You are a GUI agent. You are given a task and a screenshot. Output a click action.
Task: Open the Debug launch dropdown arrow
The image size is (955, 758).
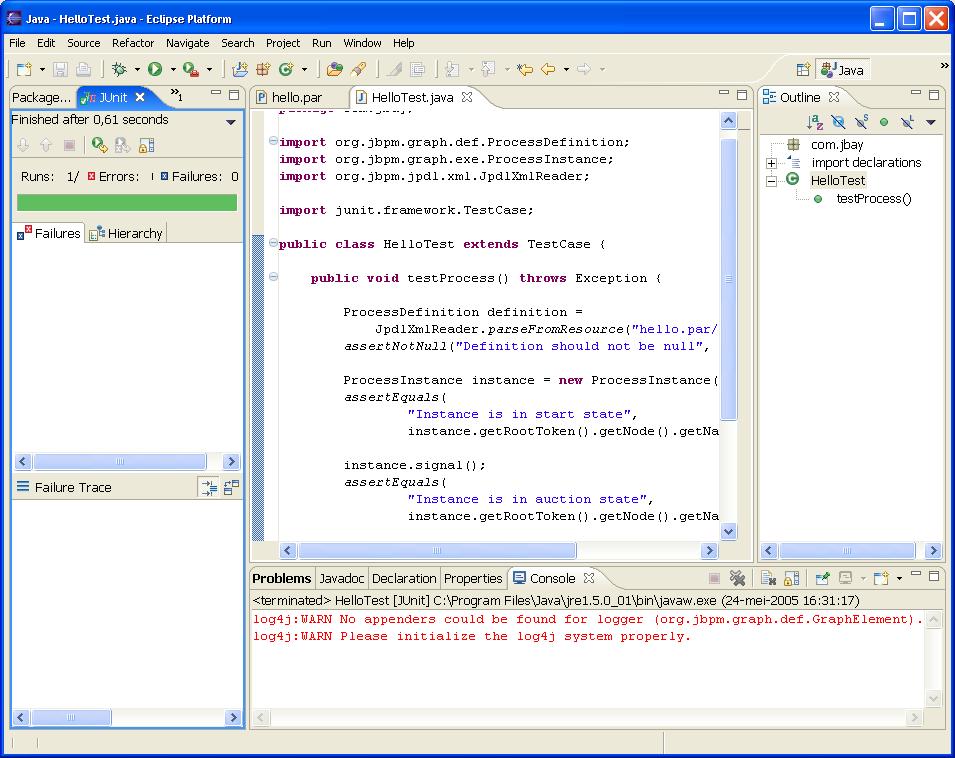tap(137, 69)
